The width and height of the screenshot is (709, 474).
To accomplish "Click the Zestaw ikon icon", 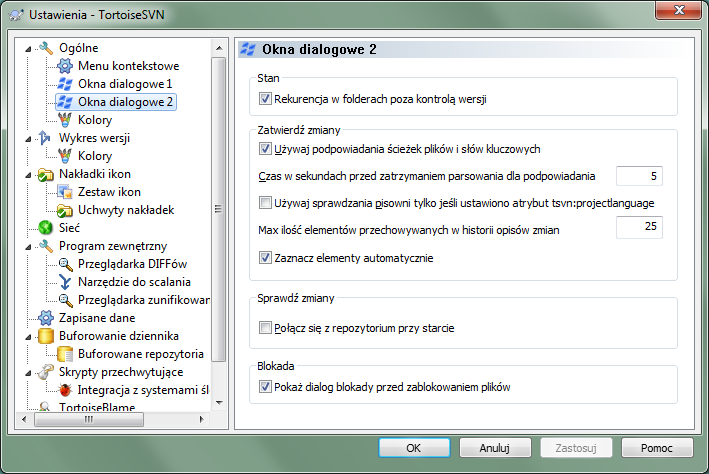I will click(x=65, y=192).
